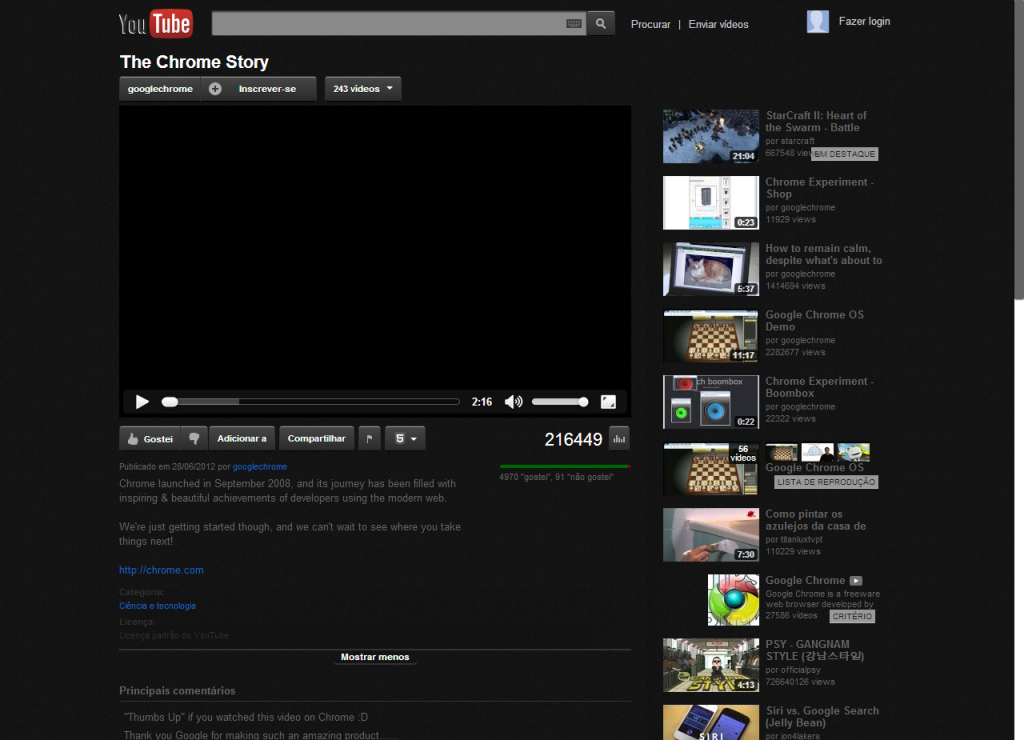Click the like/dislike ratio bar
1024x740 pixels.
(x=565, y=466)
